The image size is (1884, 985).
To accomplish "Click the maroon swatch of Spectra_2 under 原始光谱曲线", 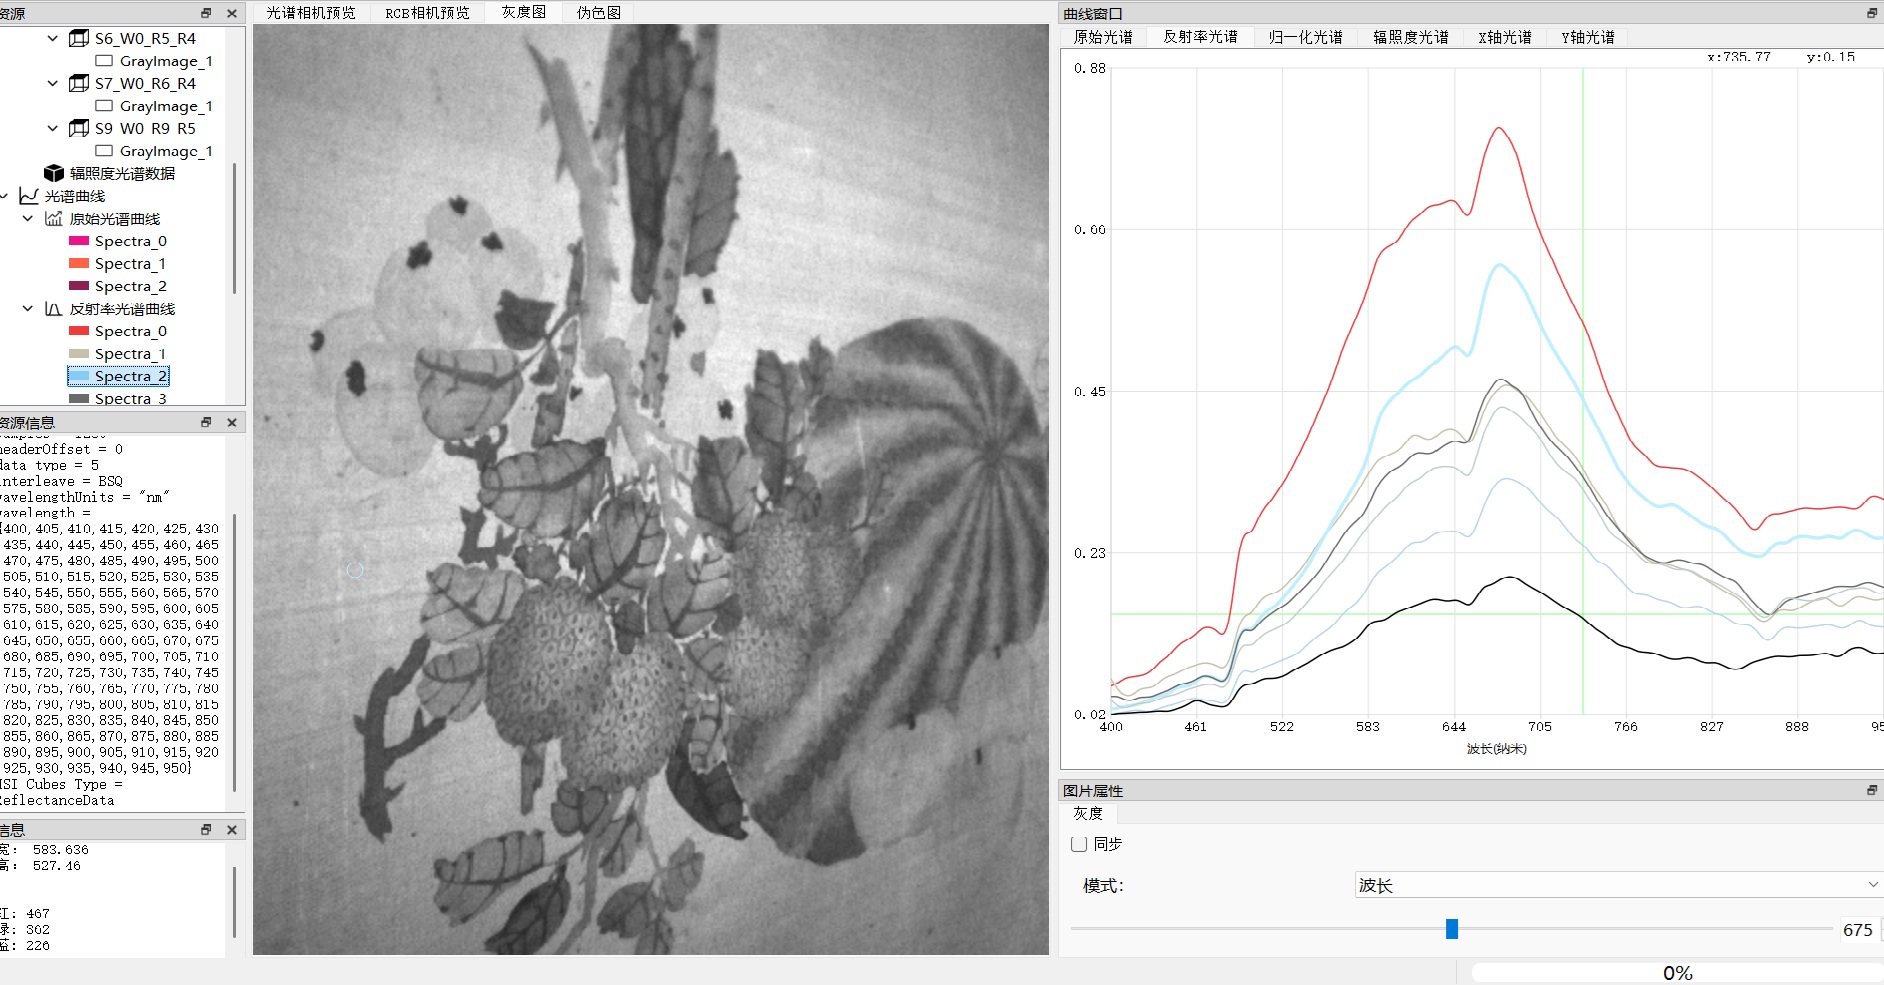I will [x=79, y=286].
